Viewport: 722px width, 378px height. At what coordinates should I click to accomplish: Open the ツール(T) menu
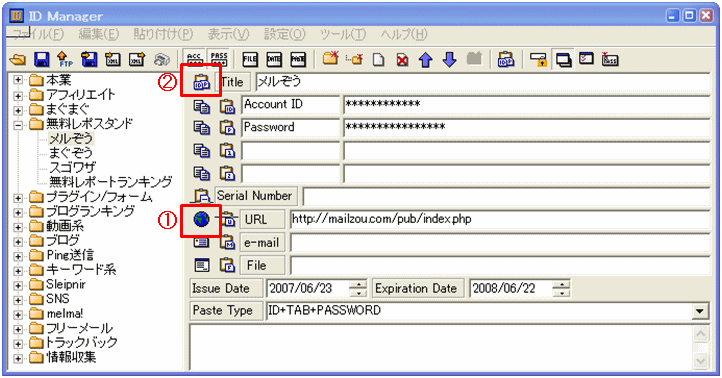343,34
